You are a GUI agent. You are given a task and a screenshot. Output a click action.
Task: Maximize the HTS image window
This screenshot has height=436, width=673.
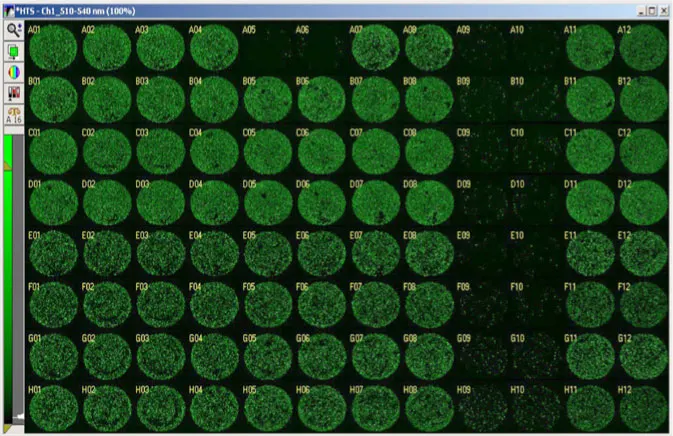coord(651,10)
